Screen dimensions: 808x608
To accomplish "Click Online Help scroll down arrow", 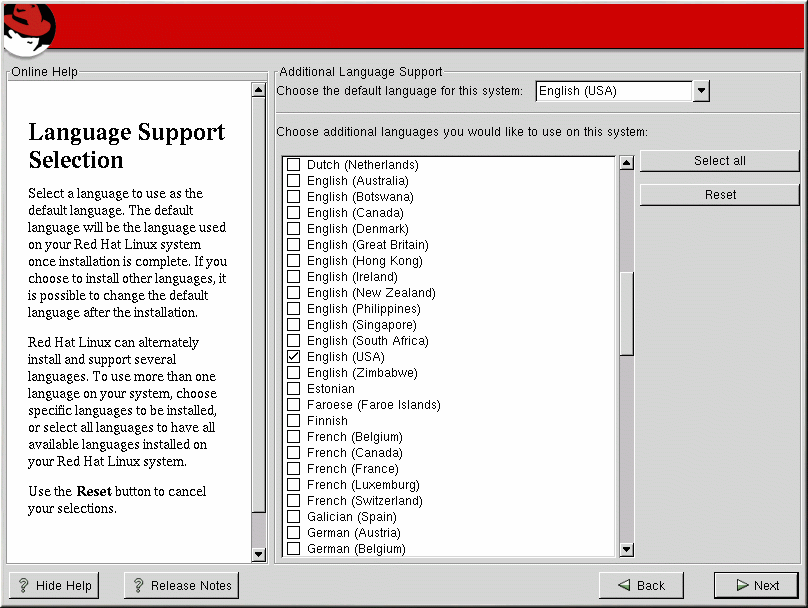I will point(259,554).
